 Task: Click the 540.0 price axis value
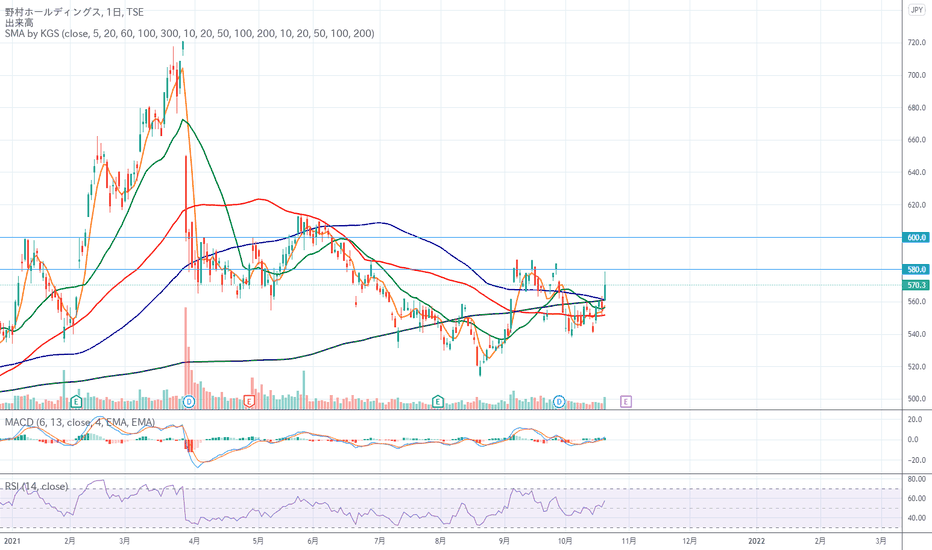[917, 334]
